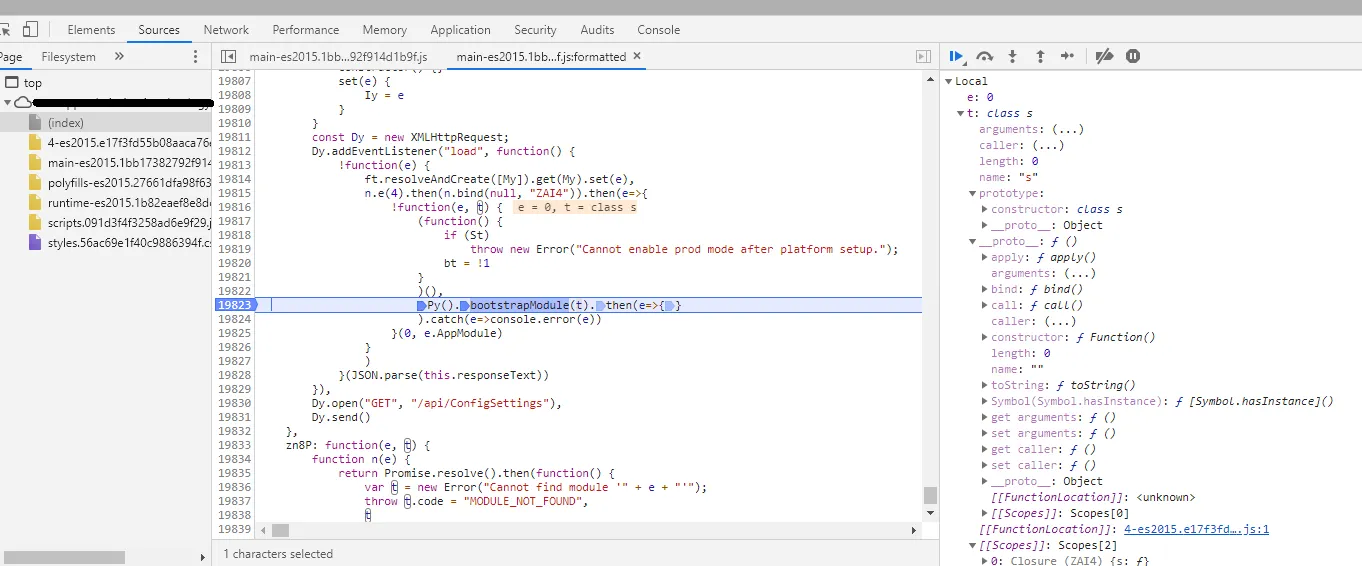Go to the Security panel
The width and height of the screenshot is (1362, 566).
(x=536, y=30)
